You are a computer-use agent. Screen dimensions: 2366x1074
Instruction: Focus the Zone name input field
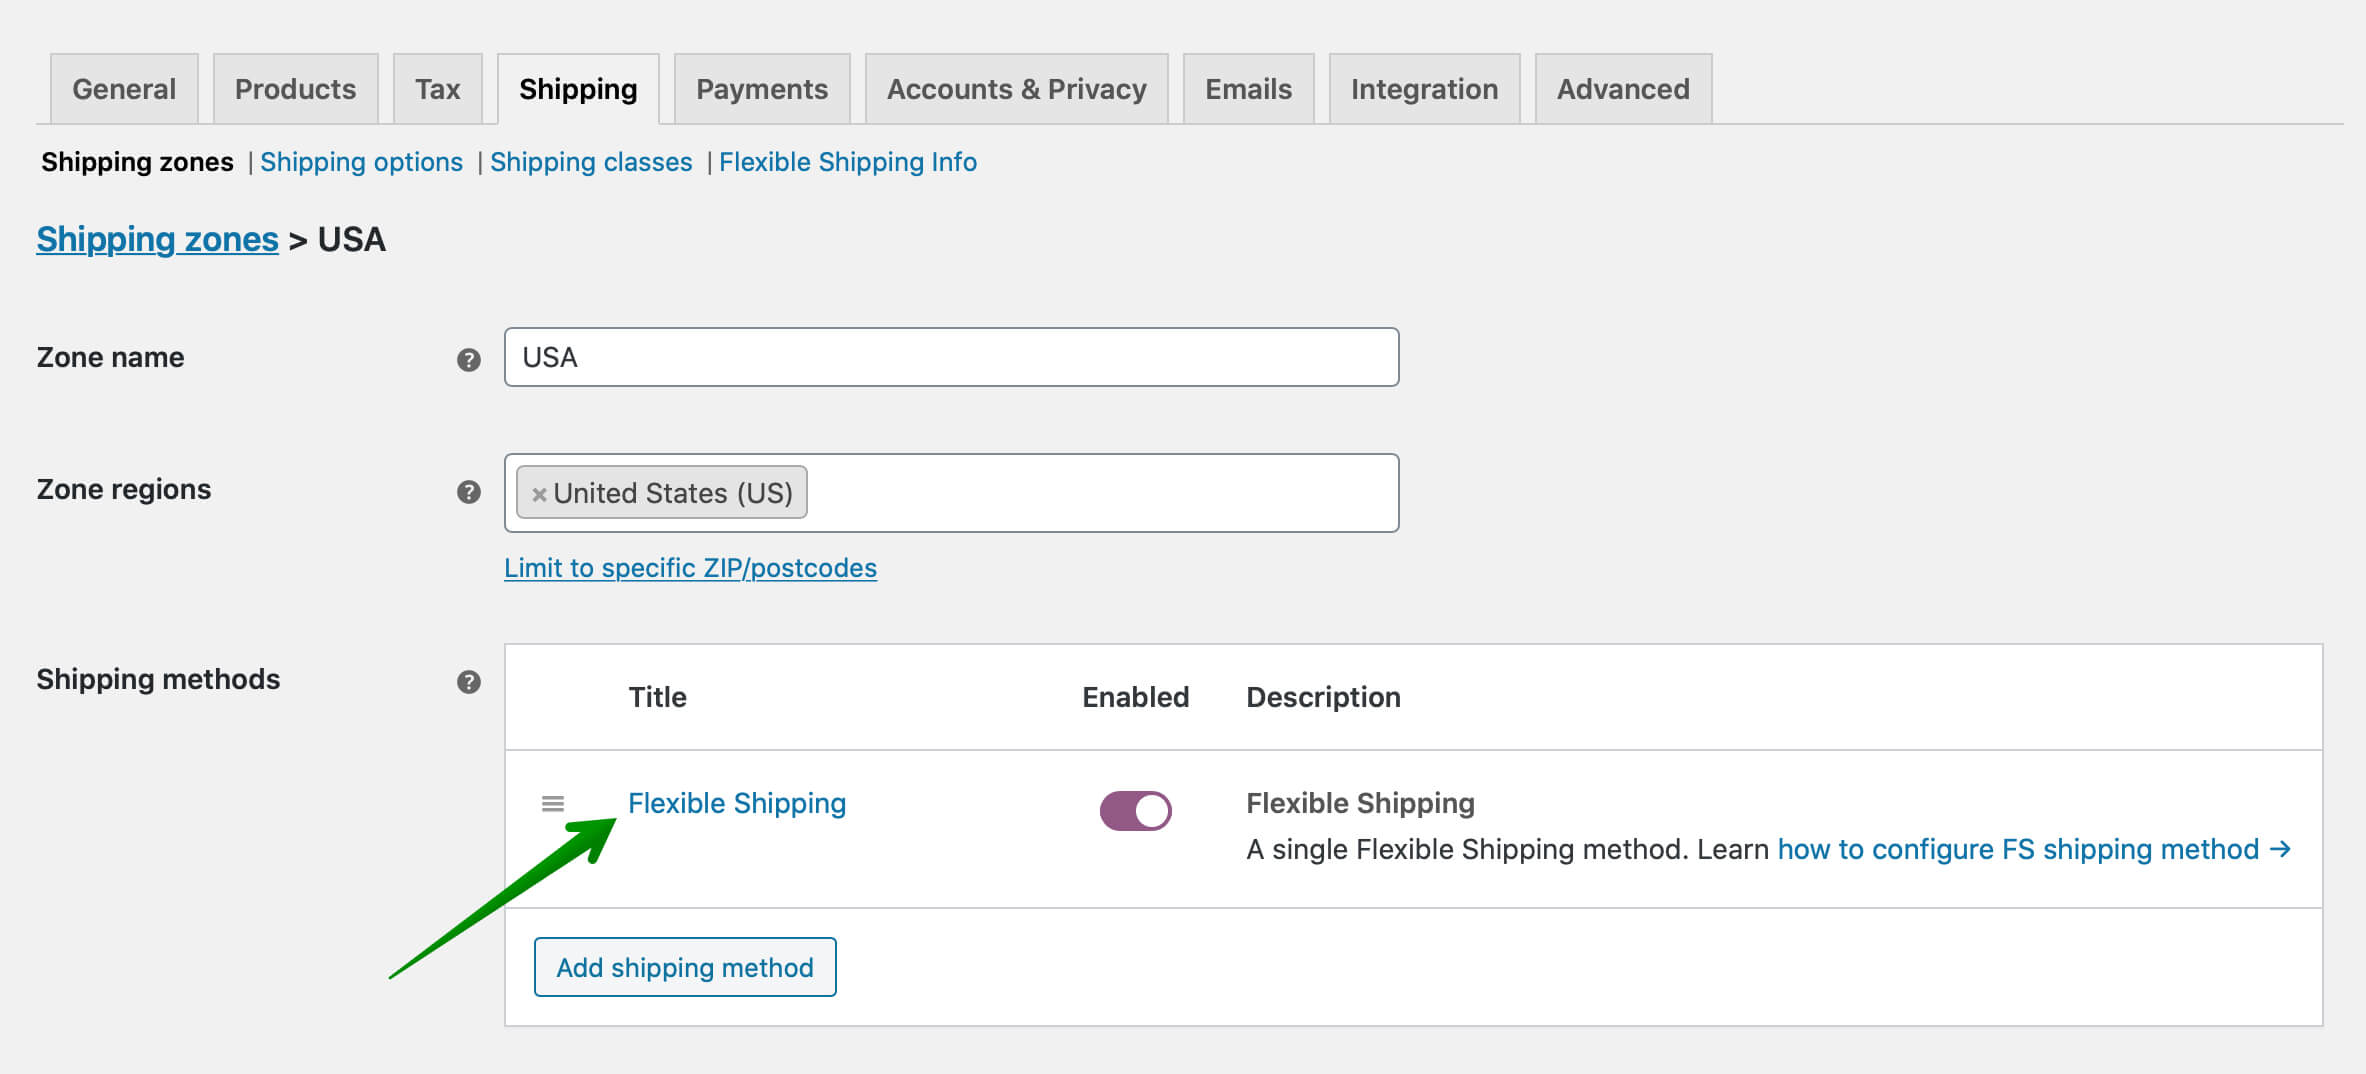951,357
